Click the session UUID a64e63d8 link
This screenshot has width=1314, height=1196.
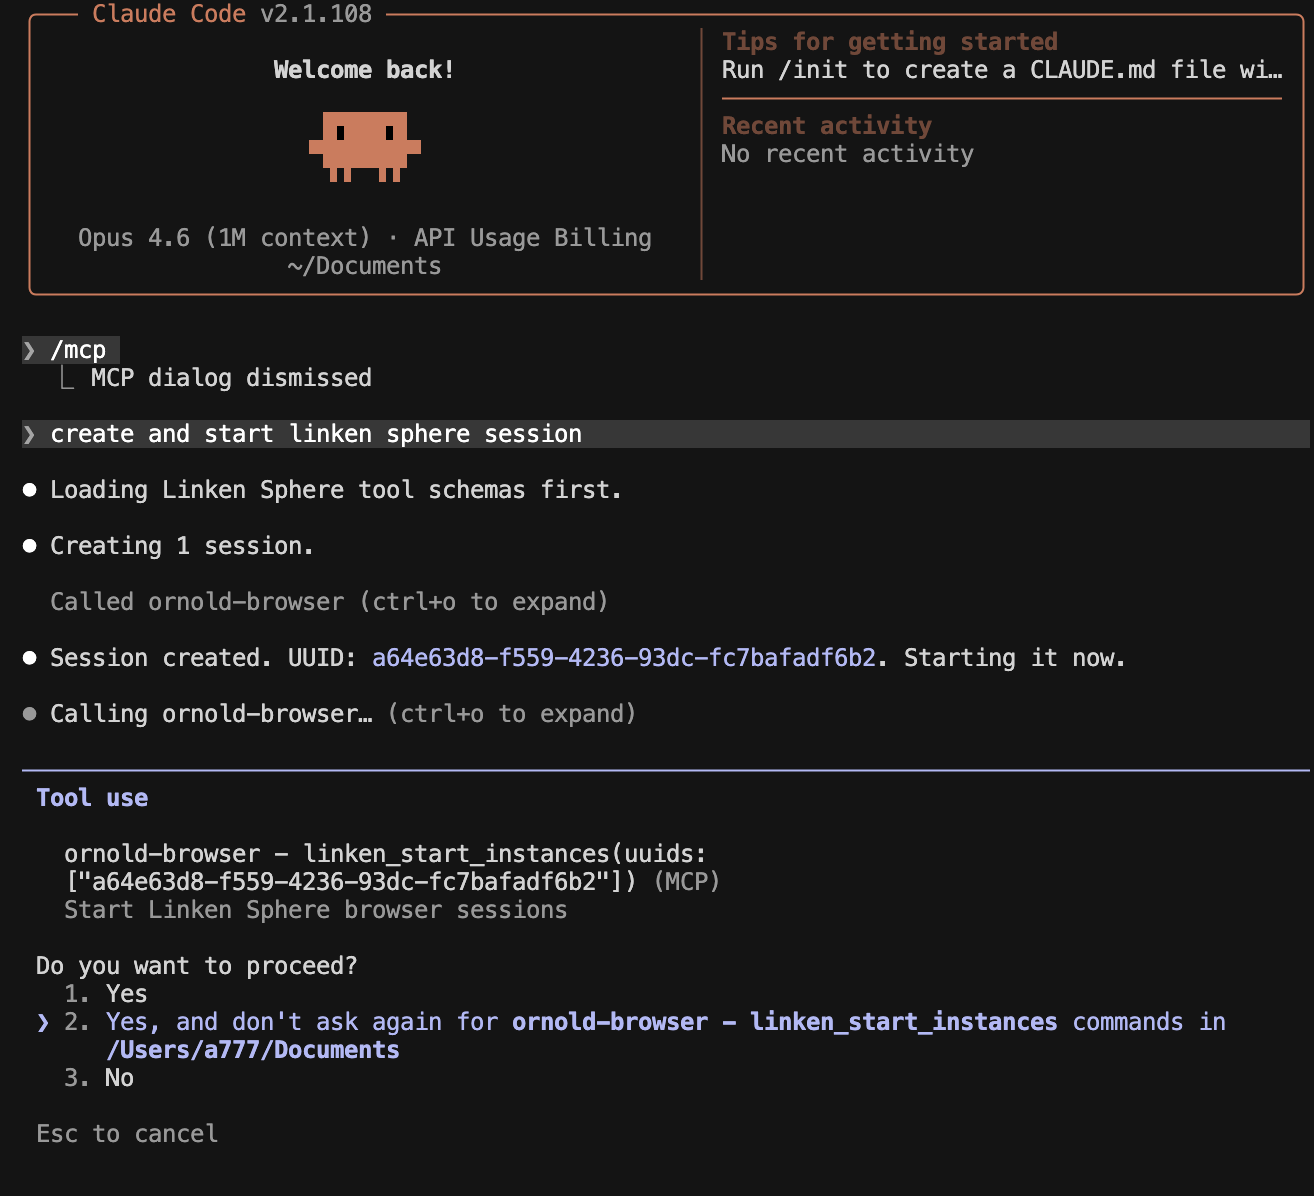tap(625, 657)
